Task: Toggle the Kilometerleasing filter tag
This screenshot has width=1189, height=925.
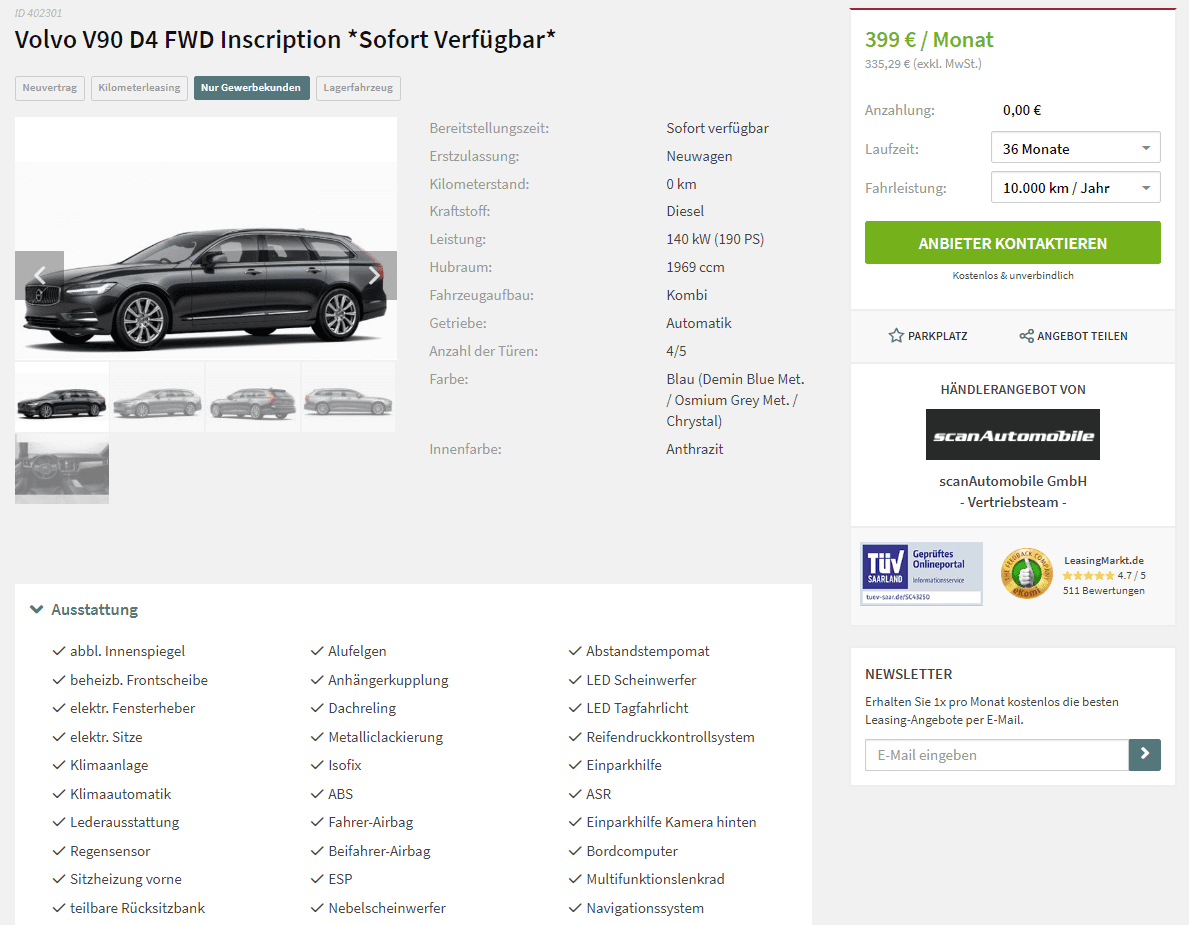Action: (140, 88)
